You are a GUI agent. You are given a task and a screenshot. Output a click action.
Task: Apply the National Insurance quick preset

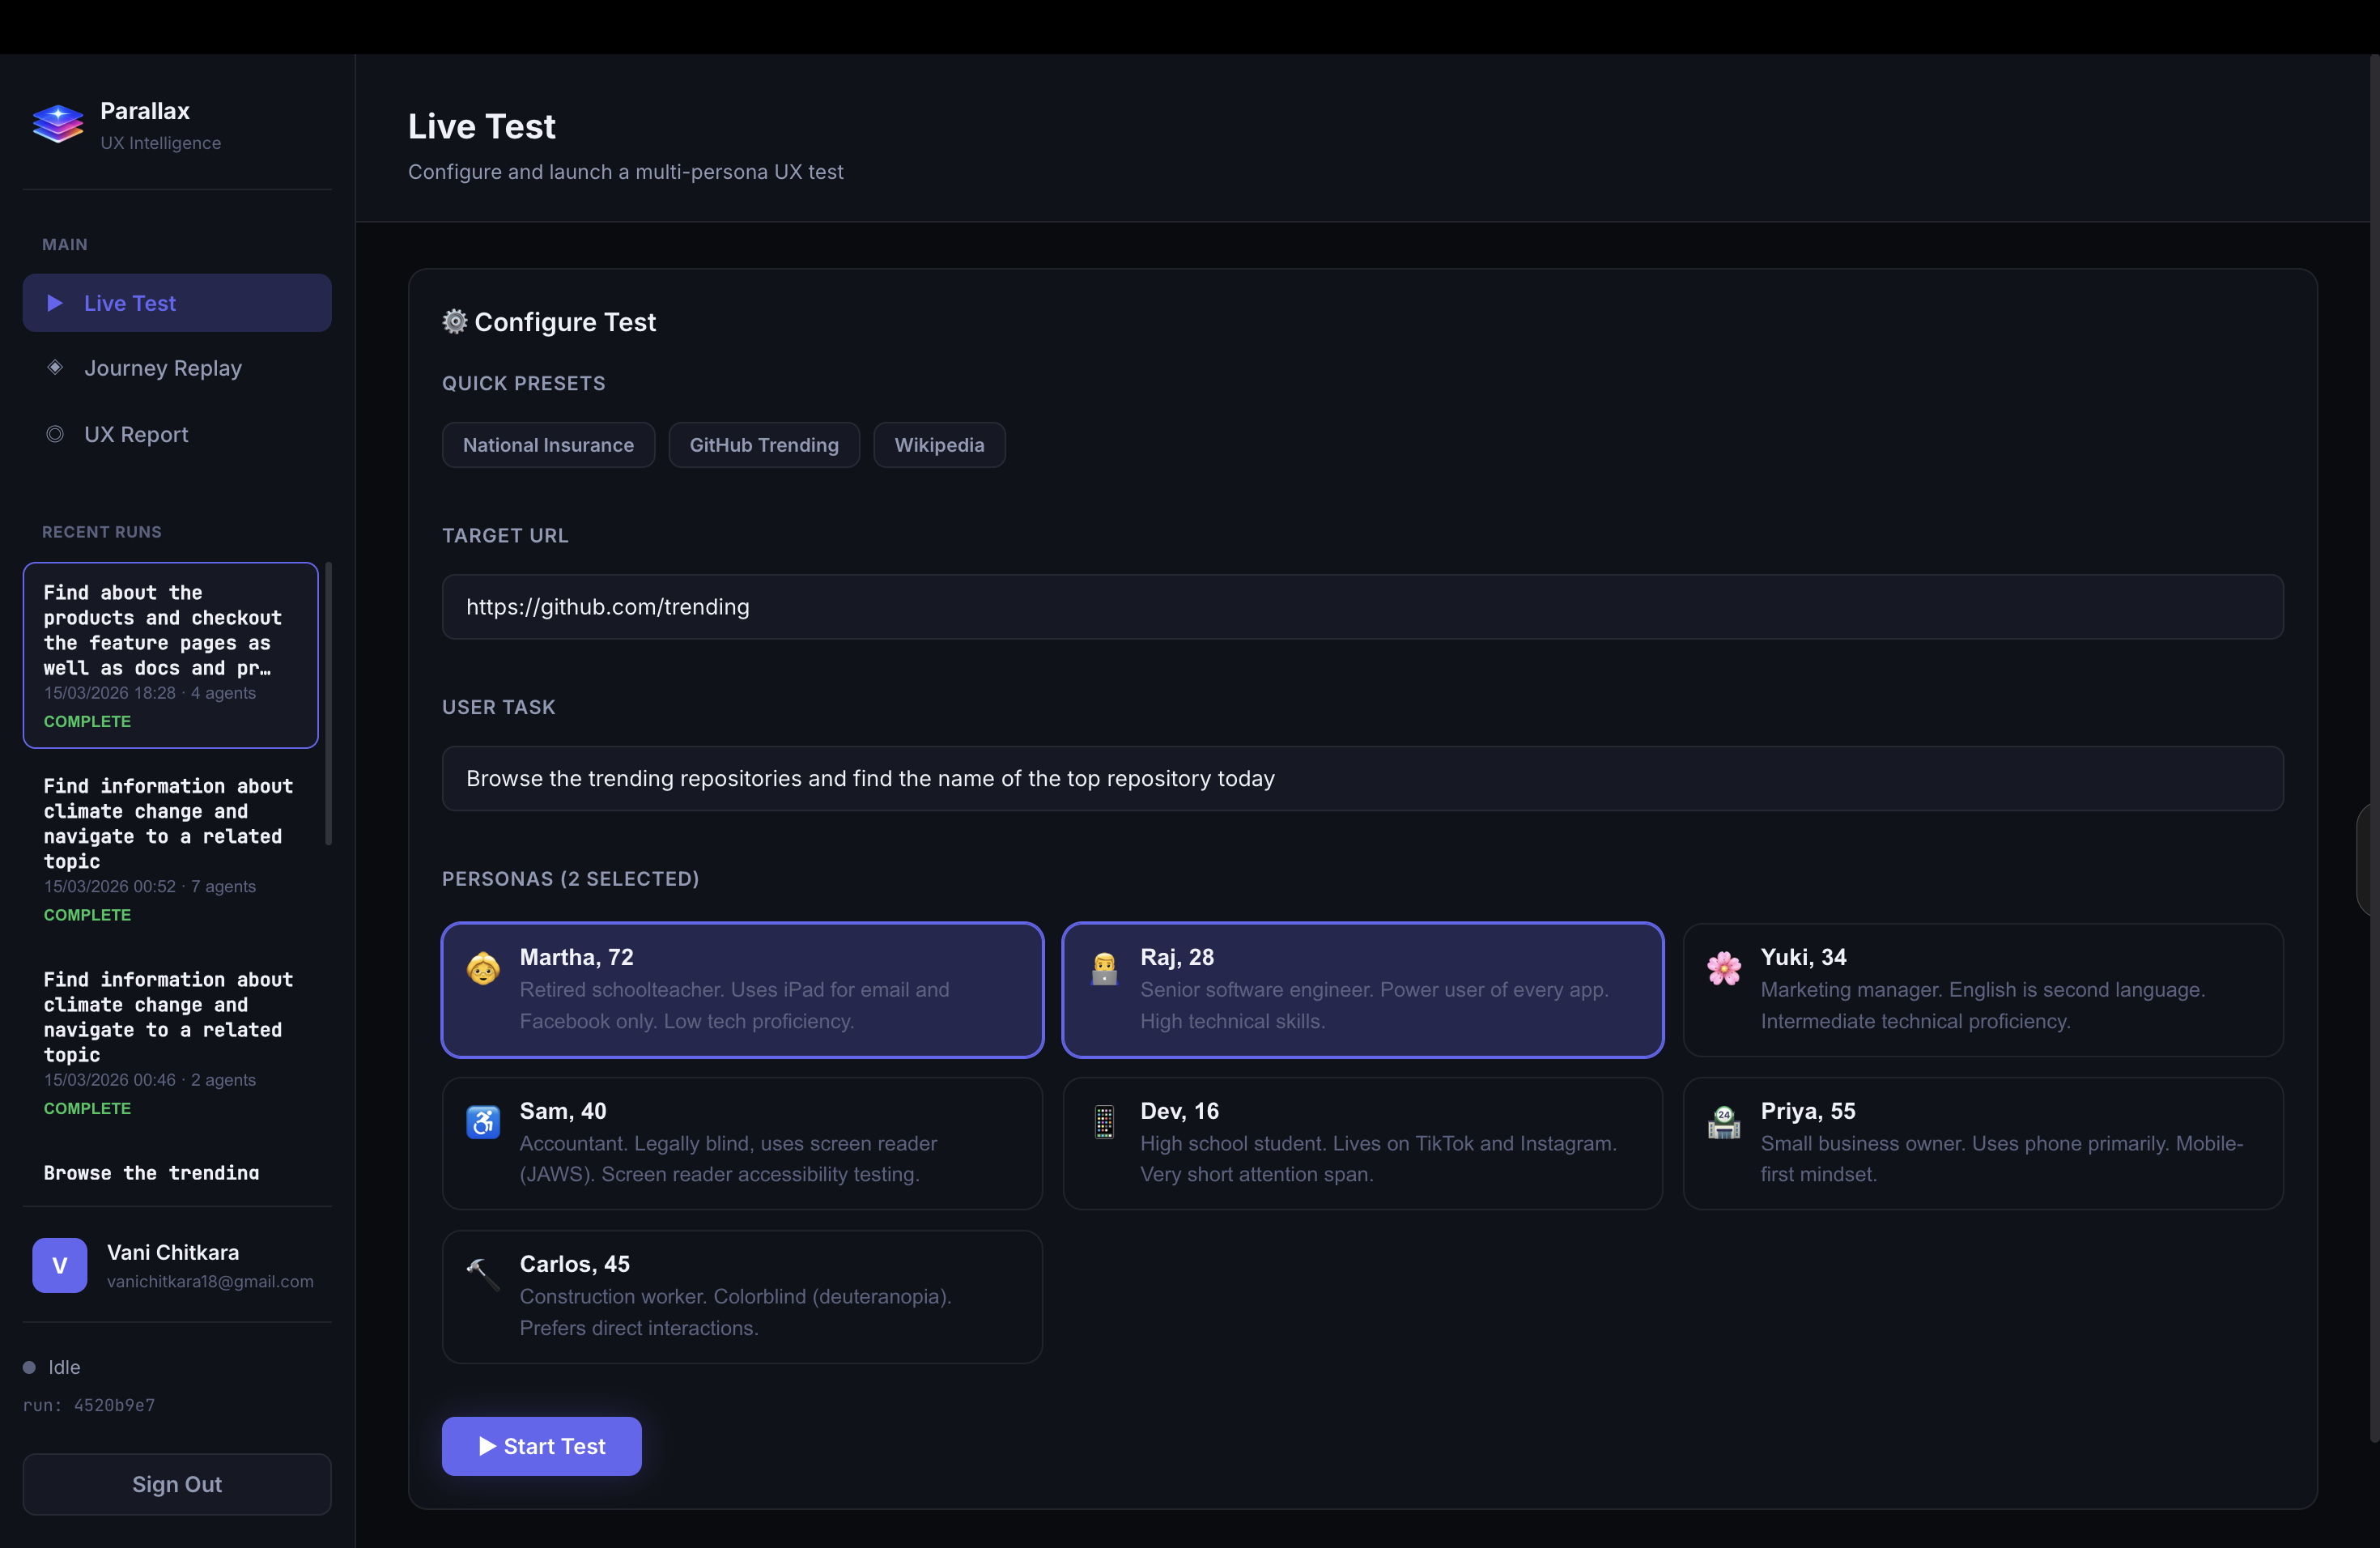[548, 445]
